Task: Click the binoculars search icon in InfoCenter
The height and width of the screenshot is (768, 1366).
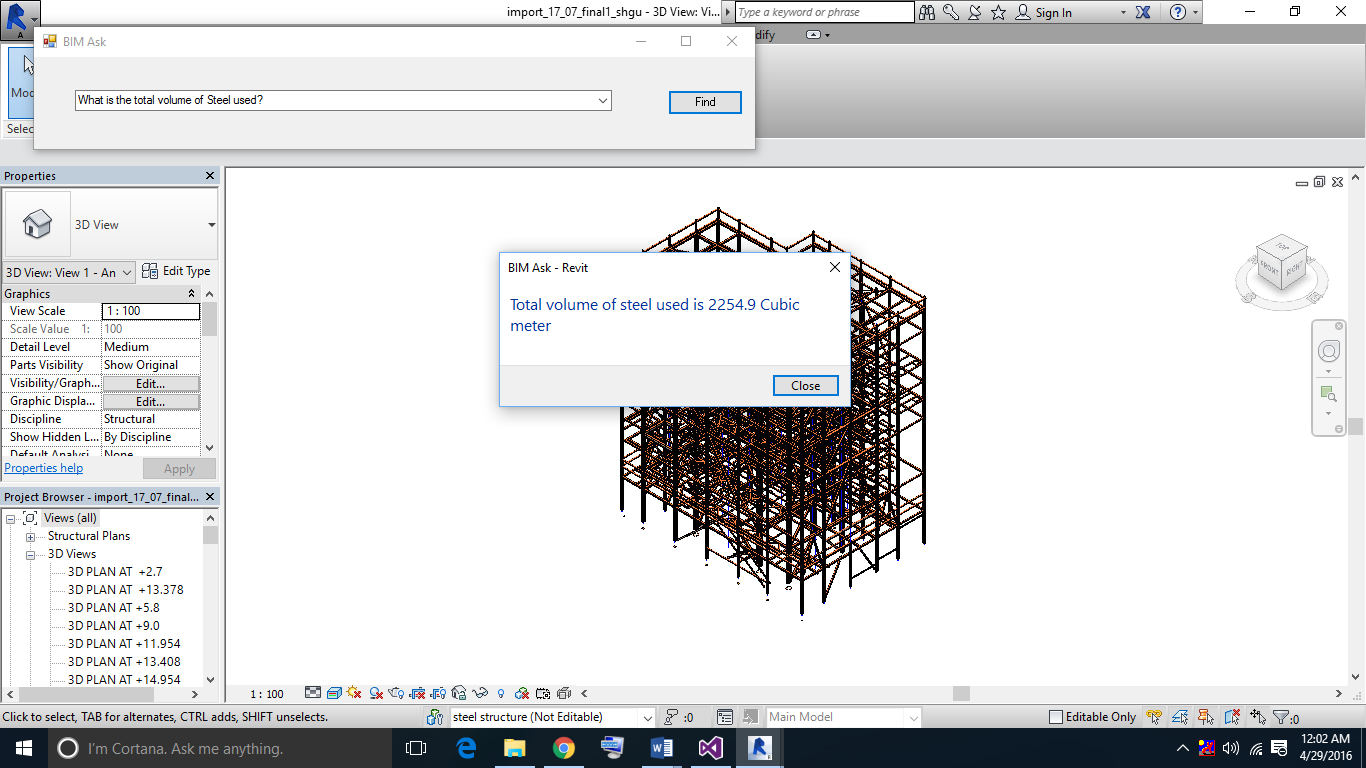Action: click(x=927, y=12)
